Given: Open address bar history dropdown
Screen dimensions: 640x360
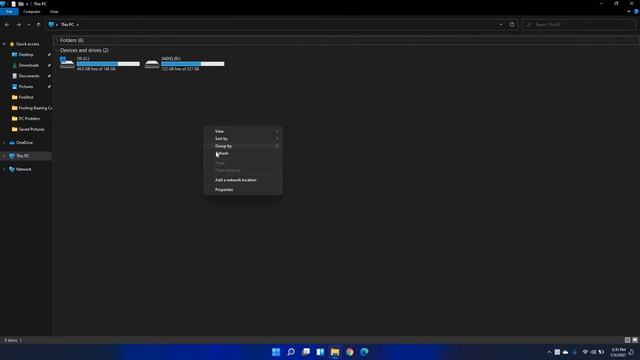Looking at the screenshot, I should [x=501, y=24].
